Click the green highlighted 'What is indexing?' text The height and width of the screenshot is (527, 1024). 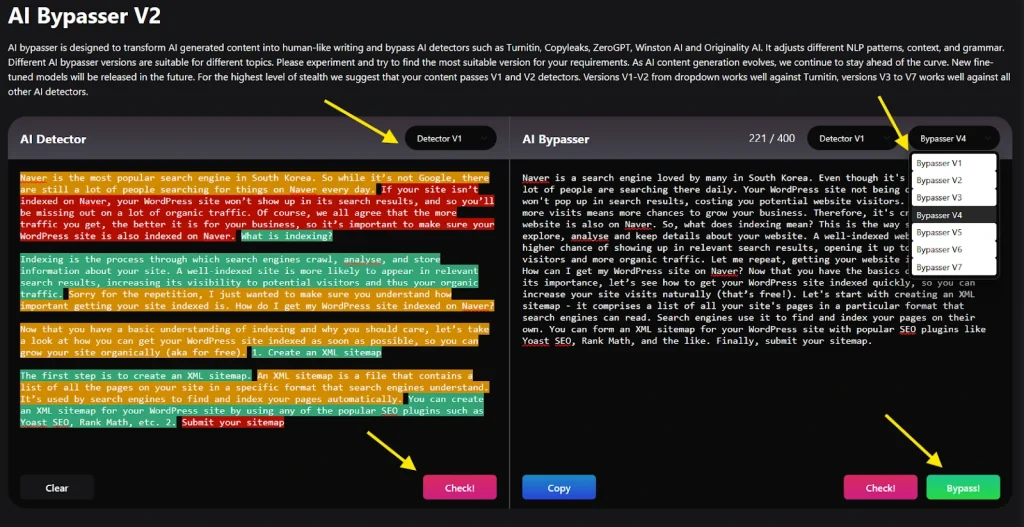click(x=287, y=236)
